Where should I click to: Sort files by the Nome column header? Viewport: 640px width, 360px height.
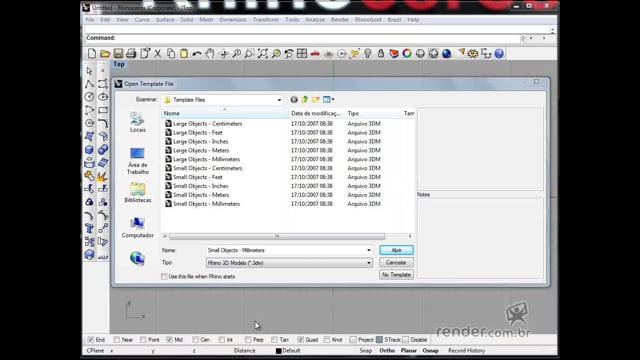(x=225, y=113)
